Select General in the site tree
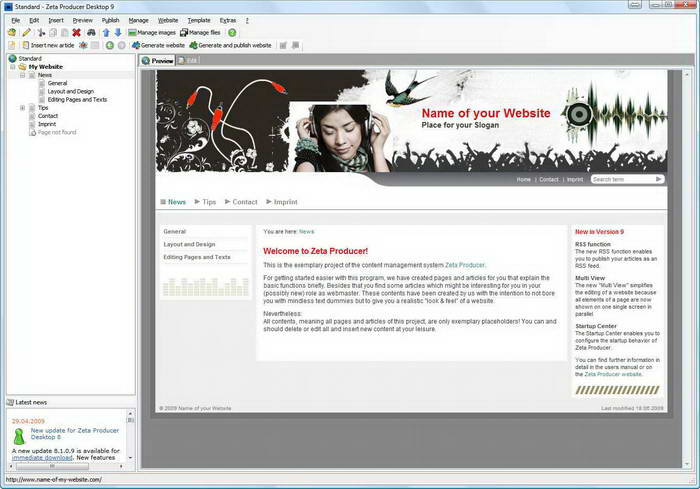Image resolution: width=700 pixels, height=489 pixels. coord(57,83)
